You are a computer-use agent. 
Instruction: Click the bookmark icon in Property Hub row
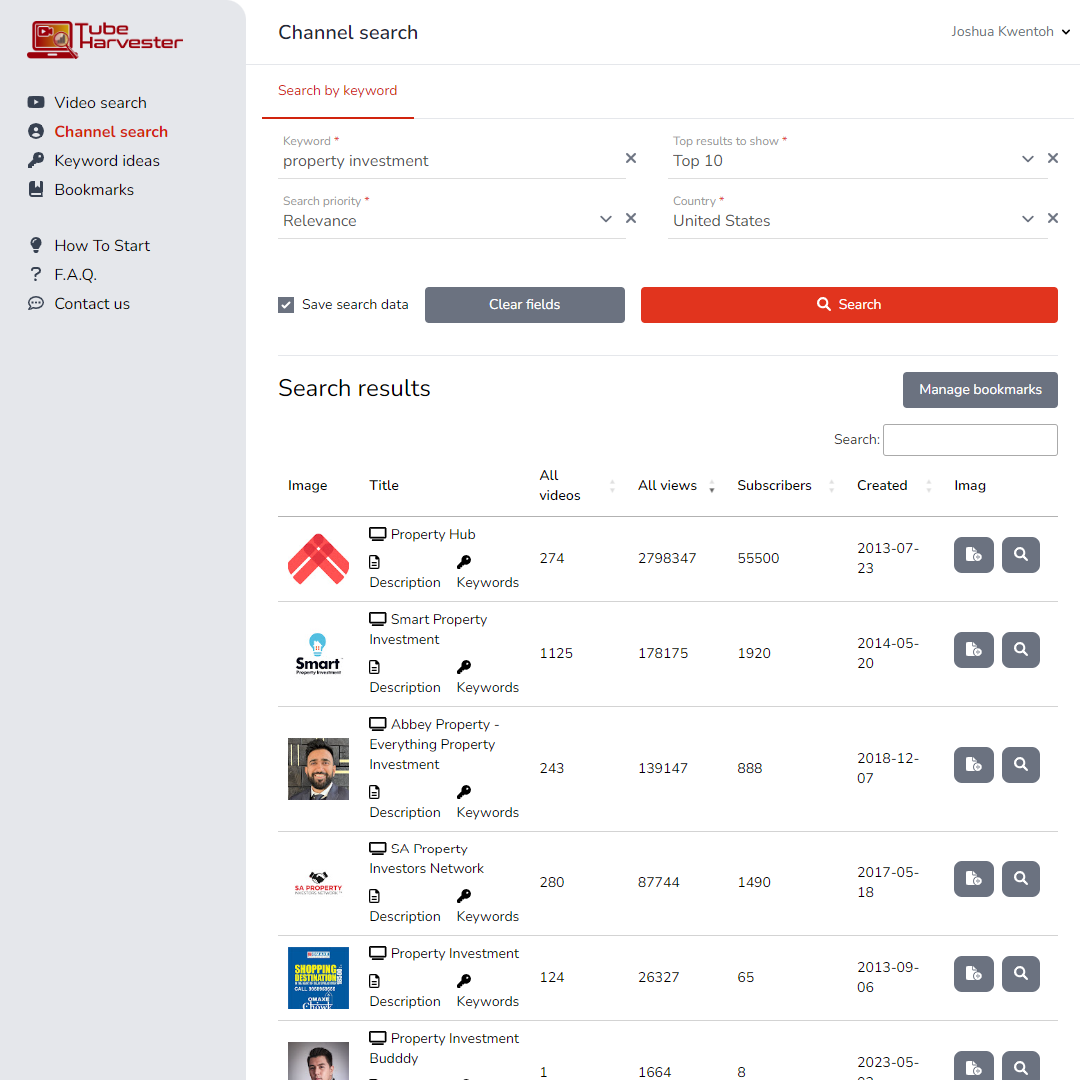click(973, 555)
